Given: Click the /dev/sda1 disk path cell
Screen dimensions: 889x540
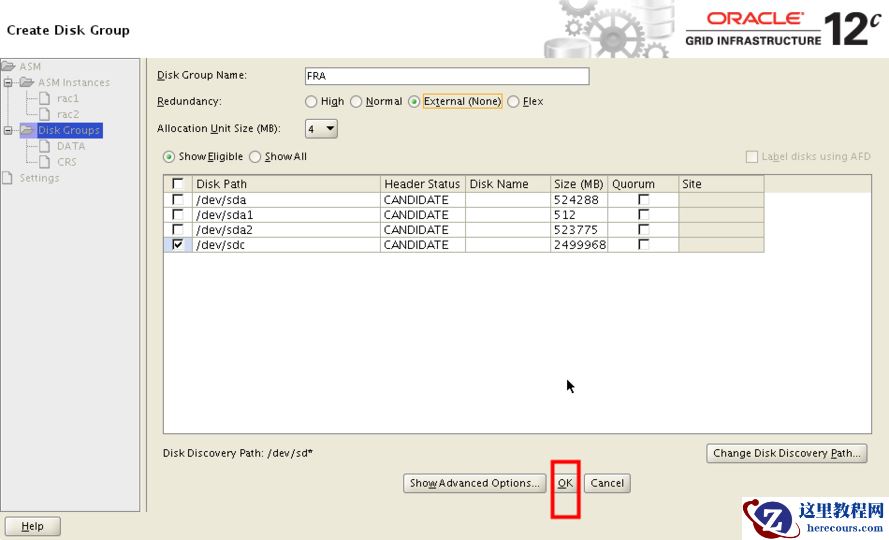Looking at the screenshot, I should pyautogui.click(x=286, y=215).
